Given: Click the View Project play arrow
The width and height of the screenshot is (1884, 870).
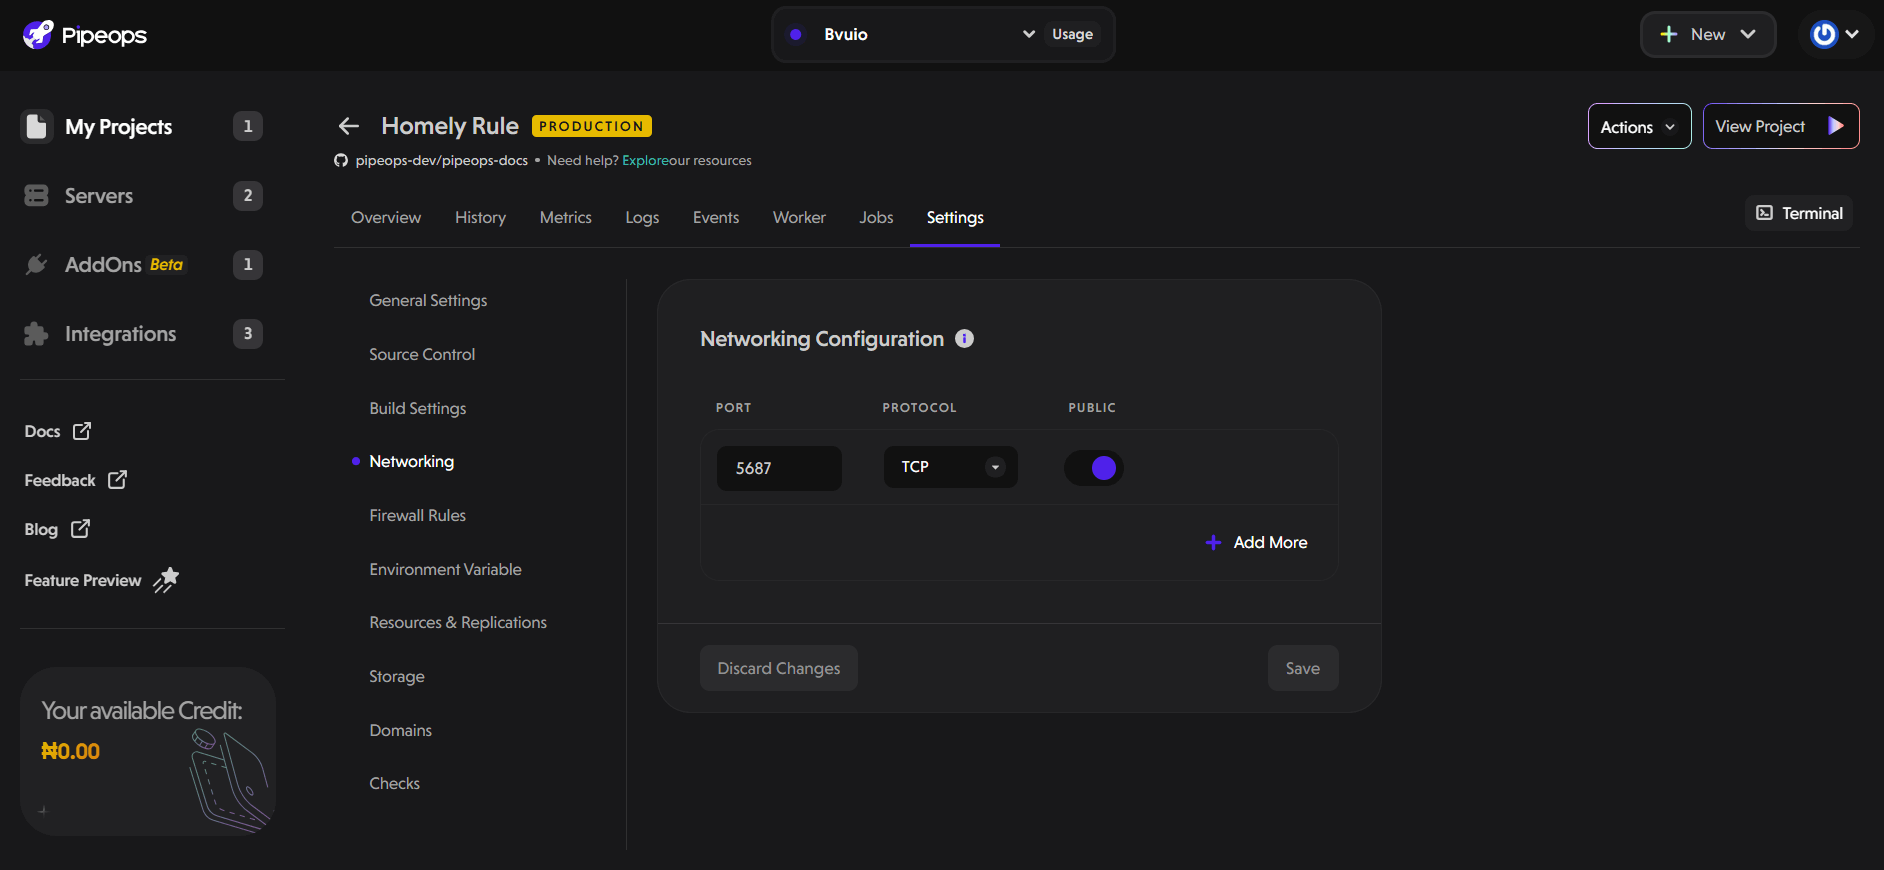Looking at the screenshot, I should (x=1836, y=126).
